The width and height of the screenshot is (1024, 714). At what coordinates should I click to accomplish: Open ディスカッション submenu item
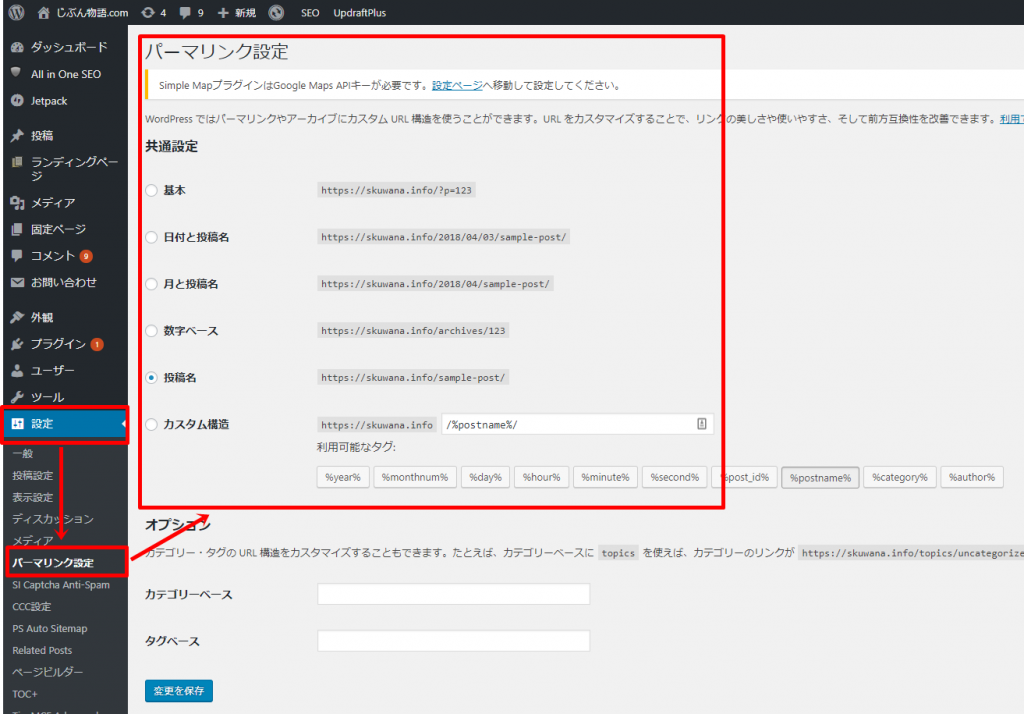(x=53, y=519)
